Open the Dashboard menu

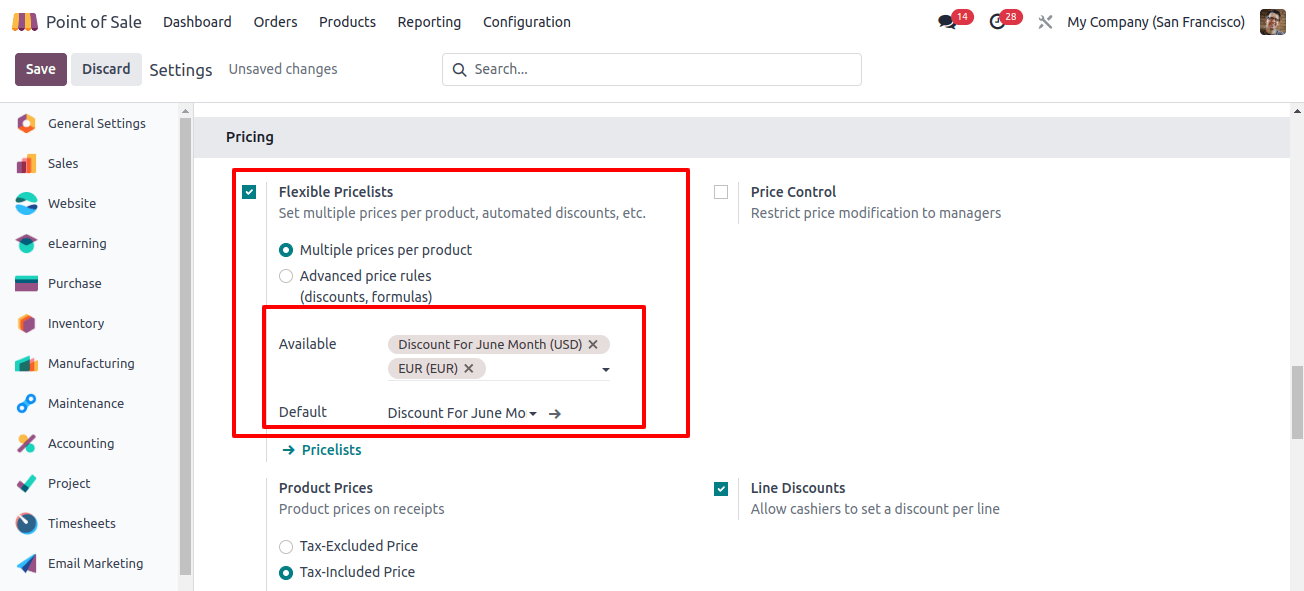click(197, 22)
